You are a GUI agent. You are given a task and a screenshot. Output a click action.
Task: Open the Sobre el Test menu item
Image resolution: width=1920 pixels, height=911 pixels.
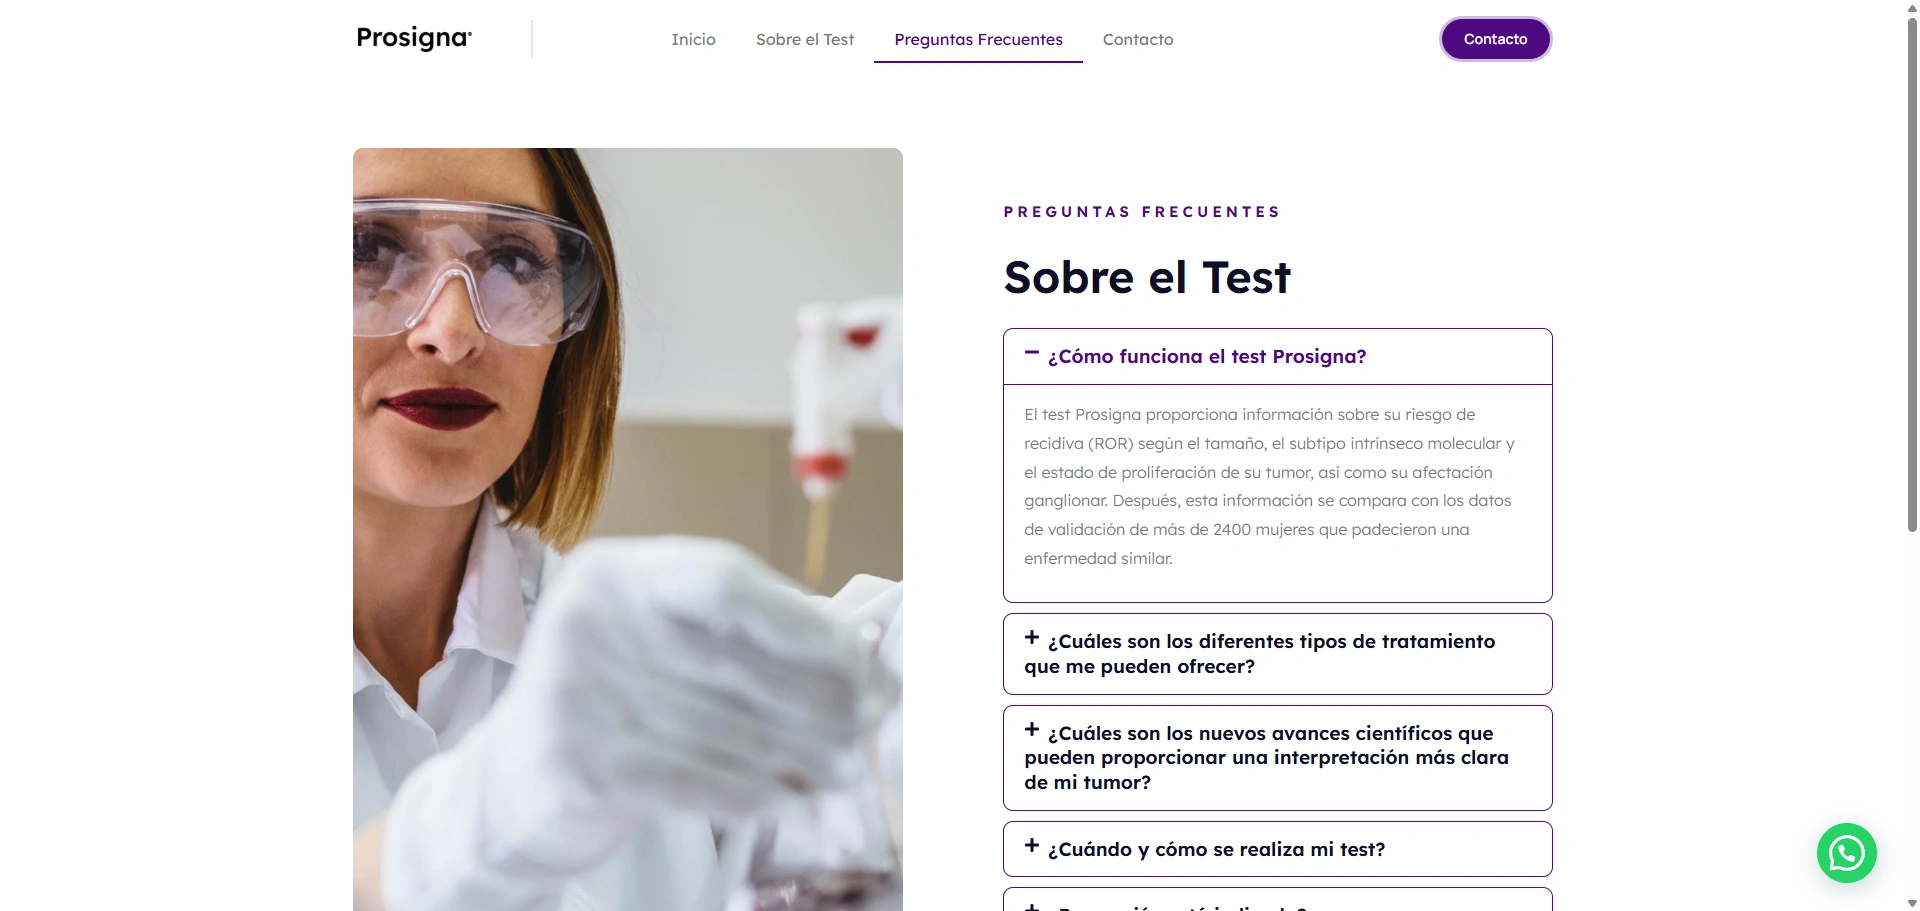pyautogui.click(x=805, y=40)
